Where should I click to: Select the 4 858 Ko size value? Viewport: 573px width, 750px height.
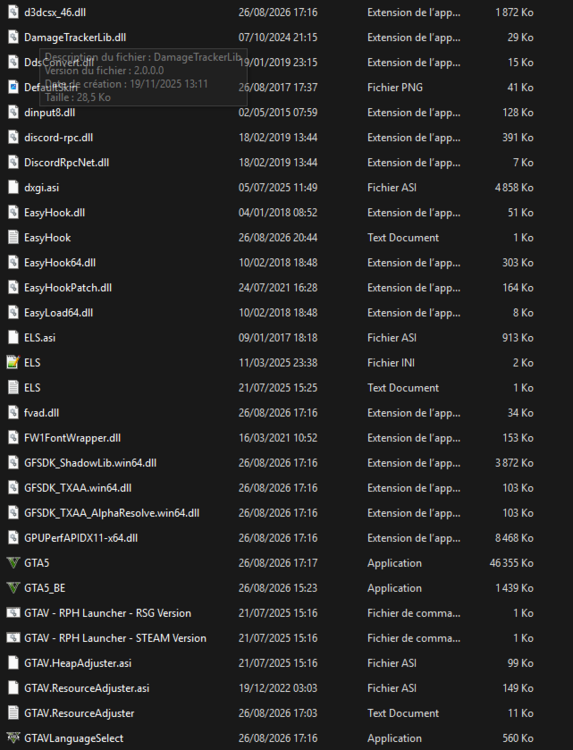click(x=514, y=188)
